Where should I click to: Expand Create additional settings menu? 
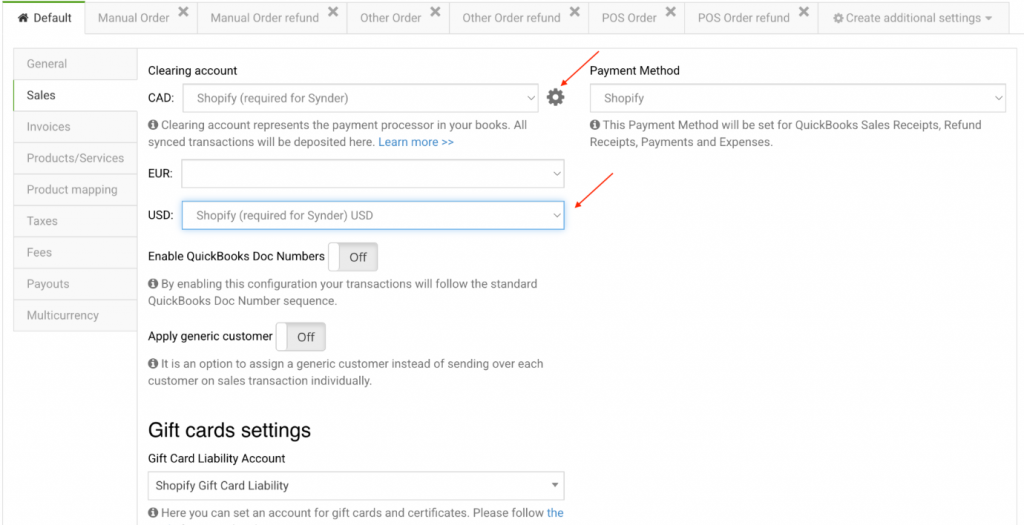[x=912, y=18]
